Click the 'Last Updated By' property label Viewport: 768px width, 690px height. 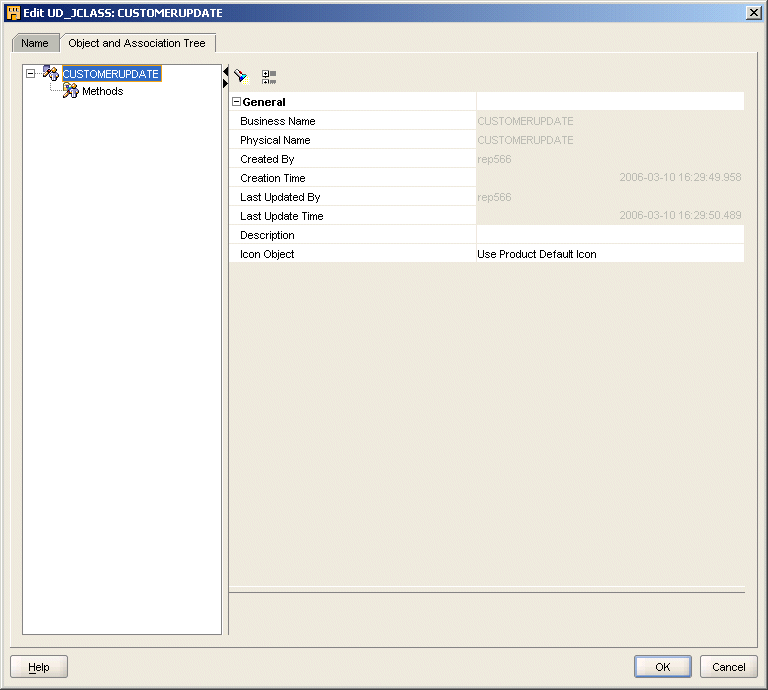pos(280,197)
